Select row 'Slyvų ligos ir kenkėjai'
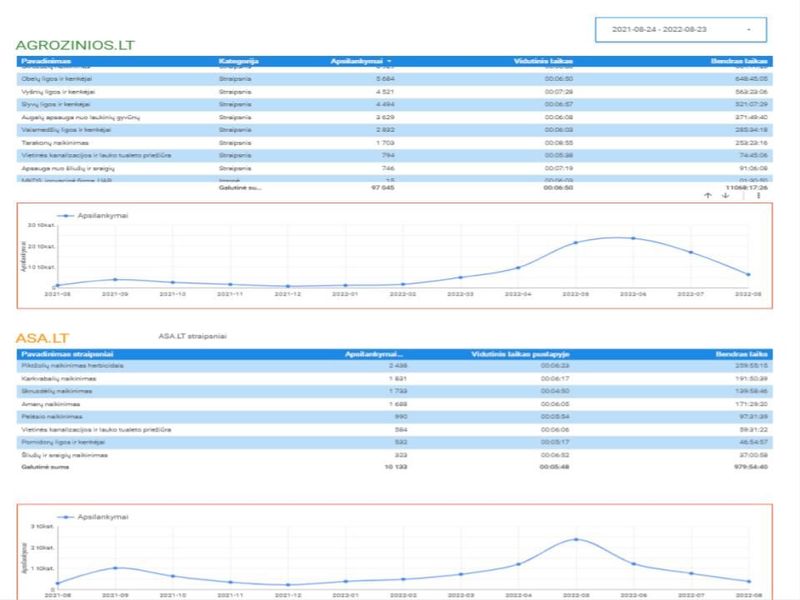 [x=394, y=105]
